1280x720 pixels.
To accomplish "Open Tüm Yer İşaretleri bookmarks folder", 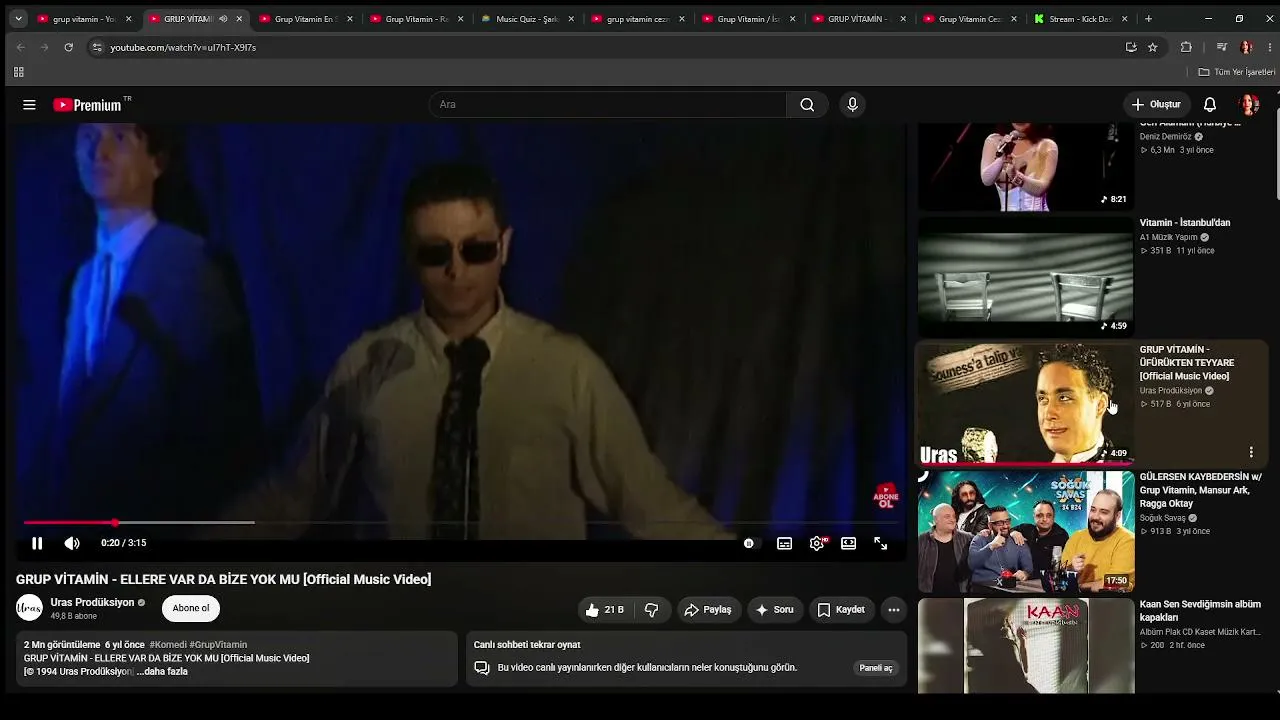I will coord(1237,72).
